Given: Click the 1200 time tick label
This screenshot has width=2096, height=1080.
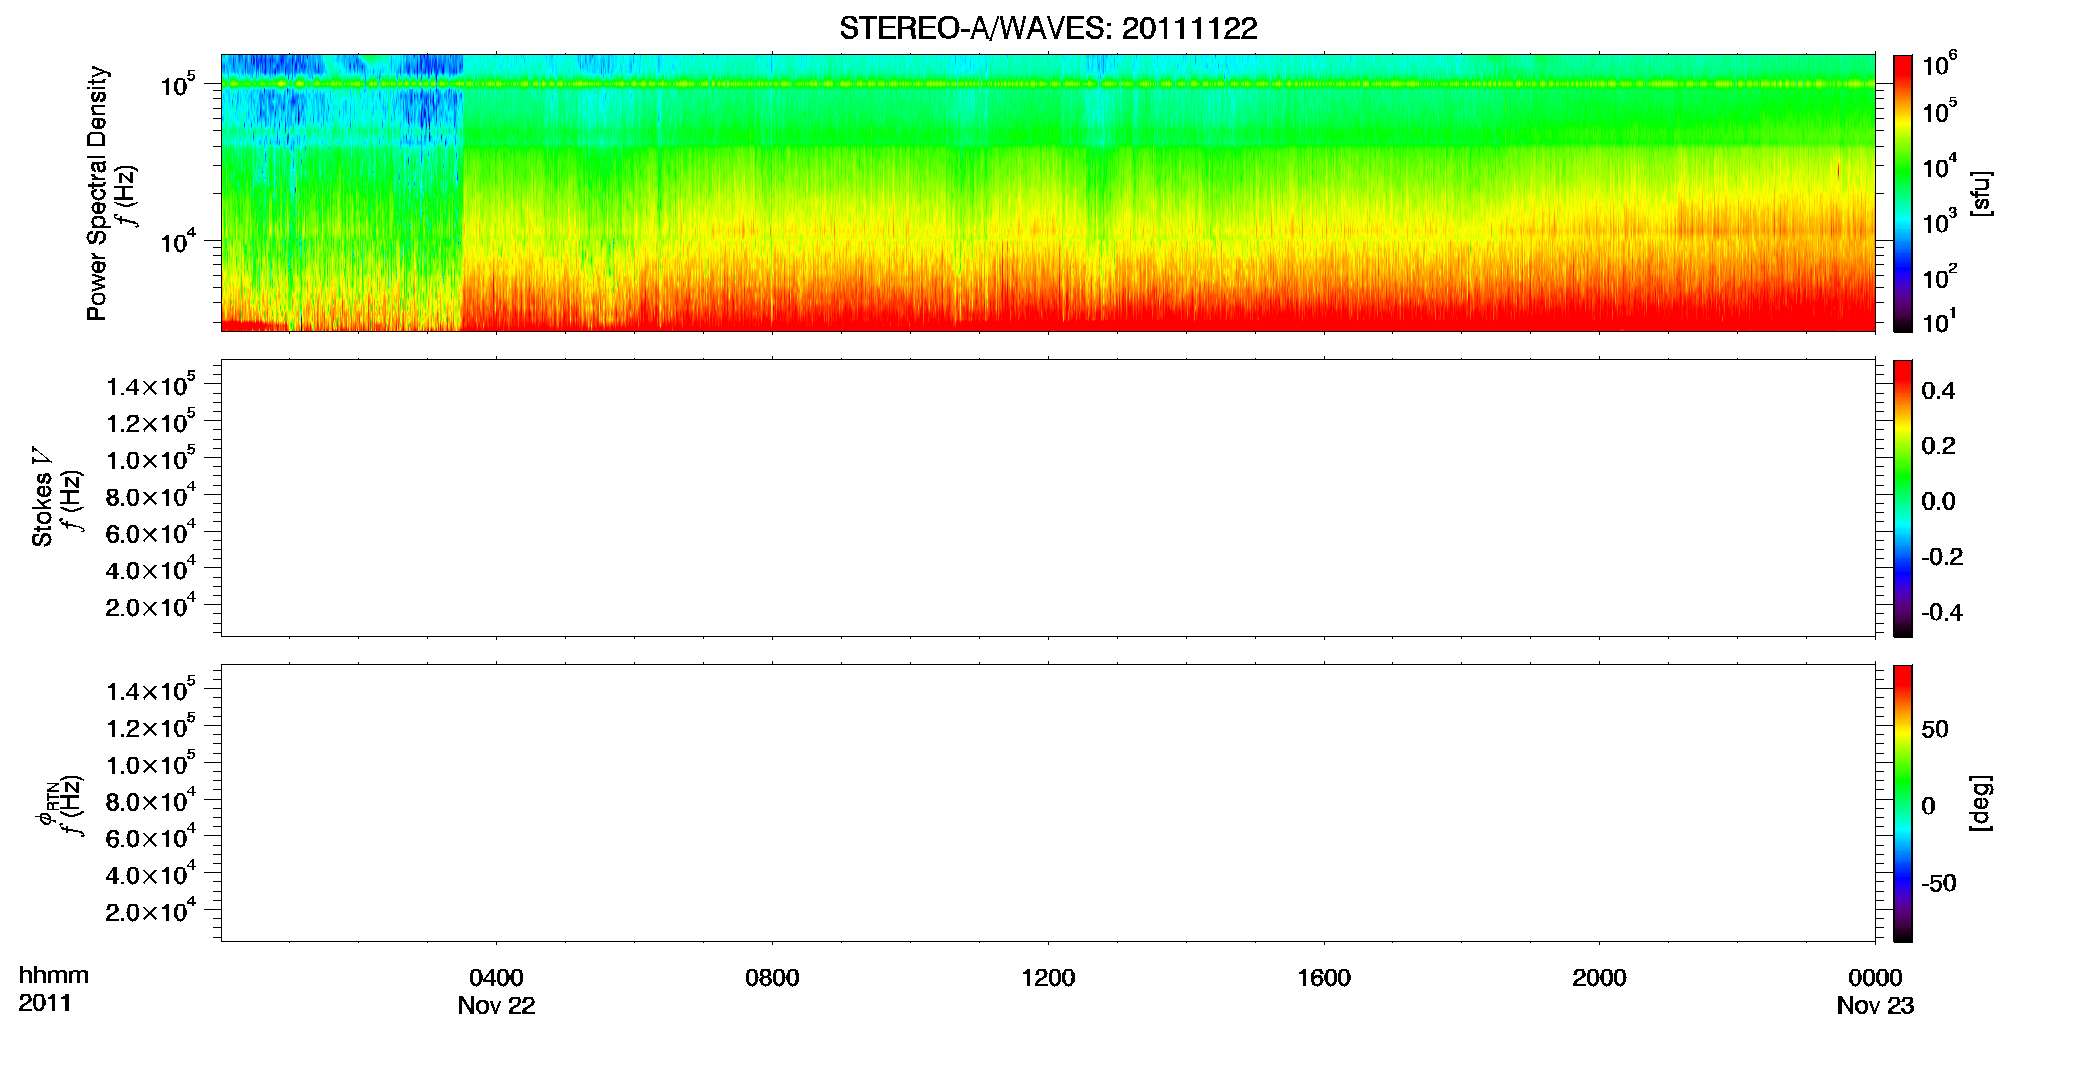Looking at the screenshot, I should coord(1048,977).
